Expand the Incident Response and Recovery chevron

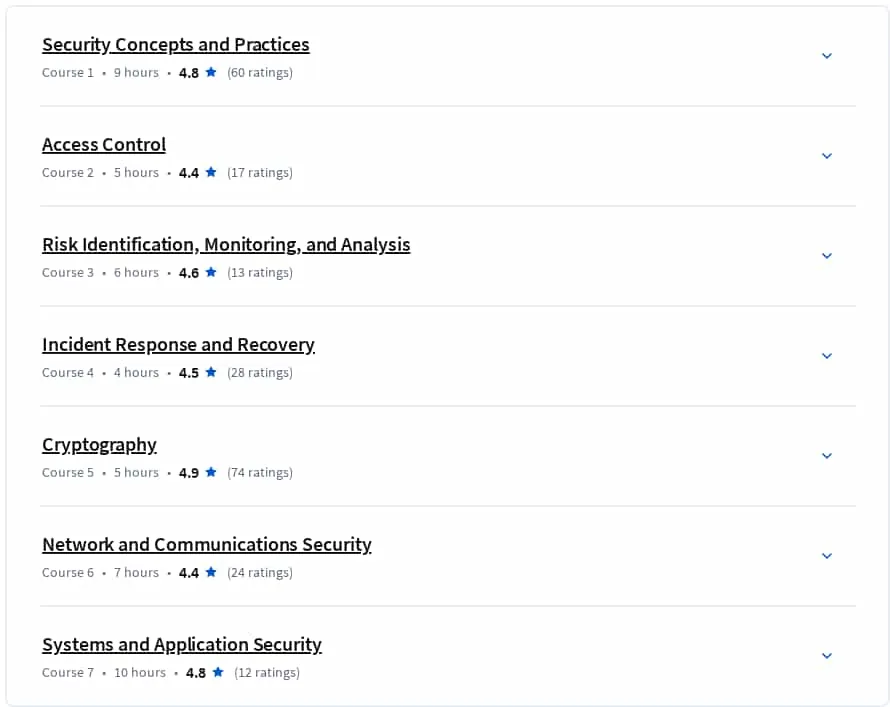[x=826, y=356]
